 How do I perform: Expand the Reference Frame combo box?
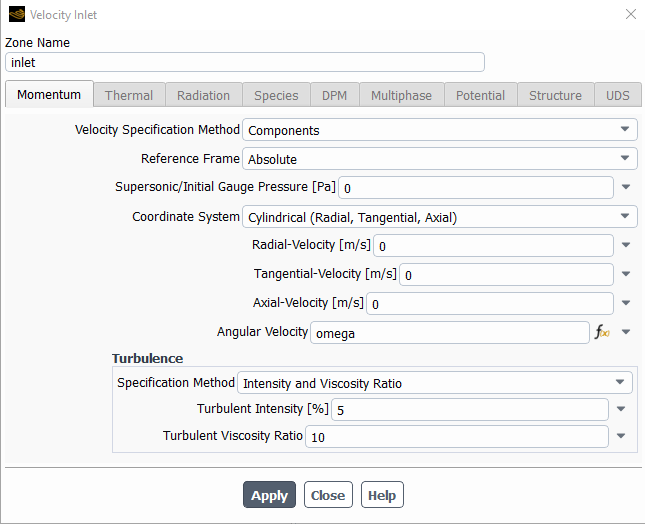click(x=439, y=159)
